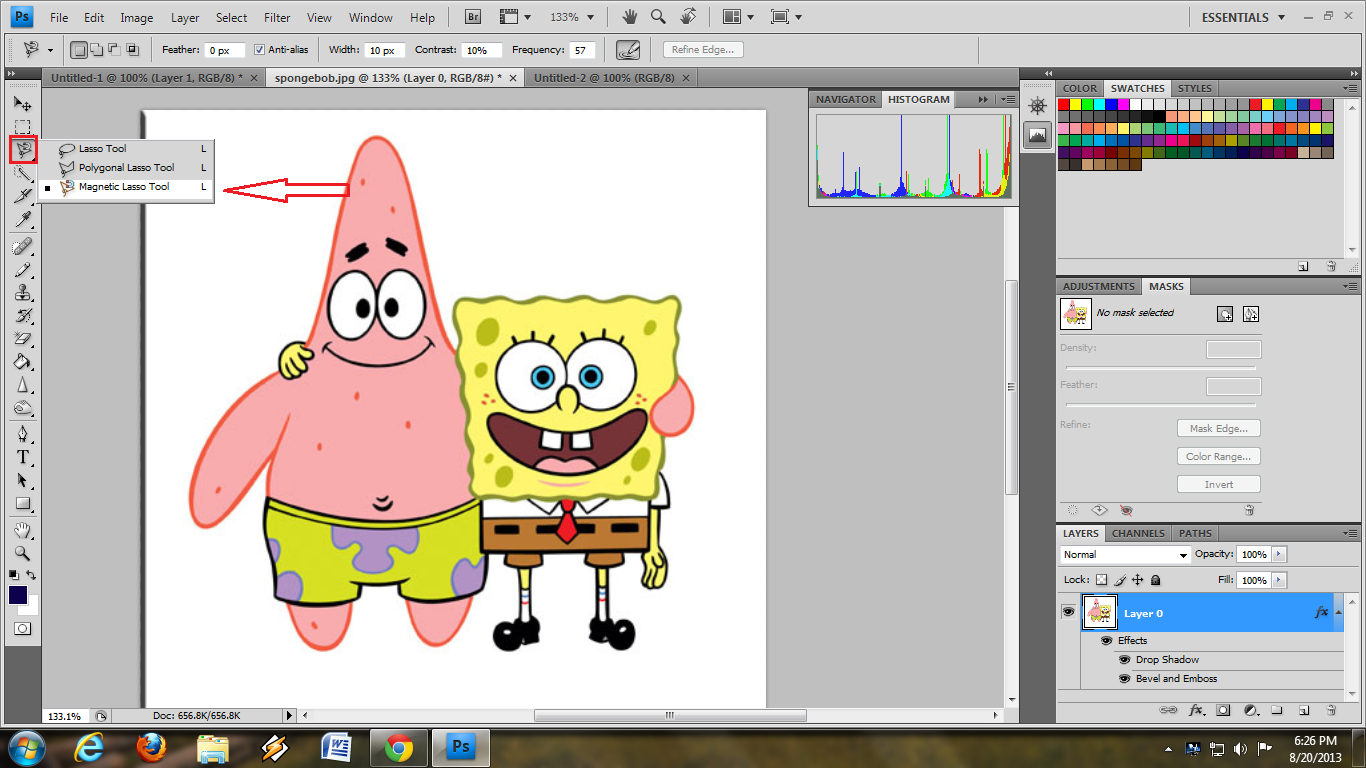Hide the Bevel and Emboss effect
The image size is (1366, 768).
(1124, 679)
